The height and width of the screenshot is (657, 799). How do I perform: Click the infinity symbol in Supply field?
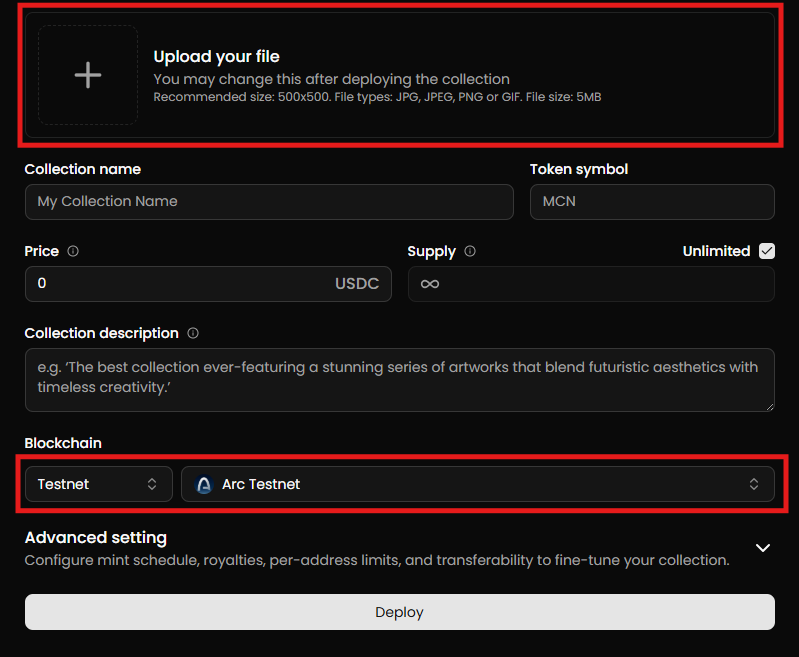click(430, 284)
